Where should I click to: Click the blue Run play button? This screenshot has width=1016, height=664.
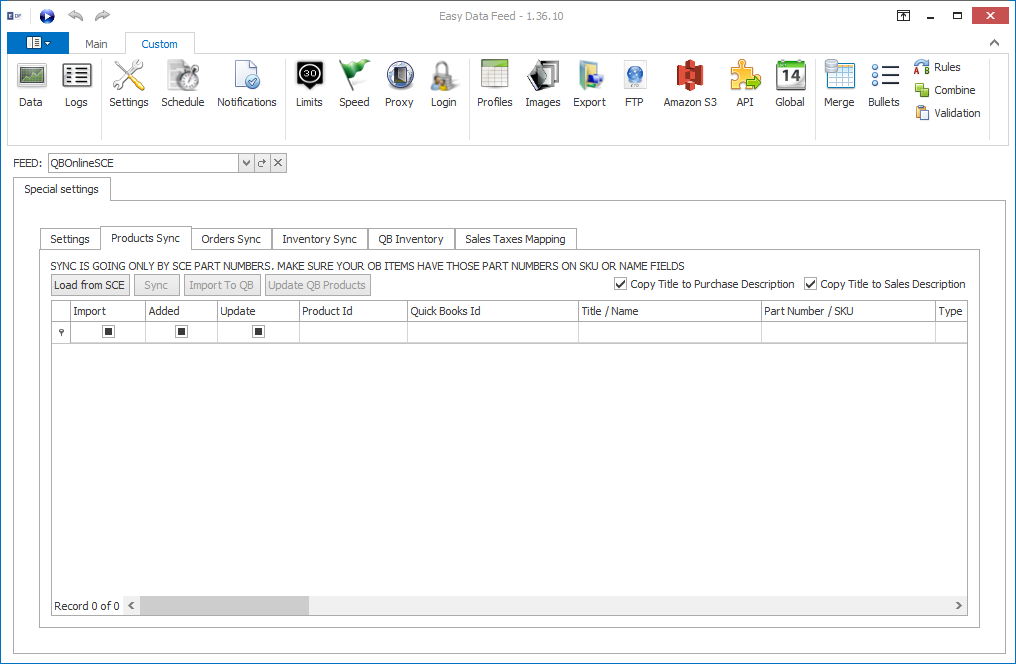tap(47, 16)
